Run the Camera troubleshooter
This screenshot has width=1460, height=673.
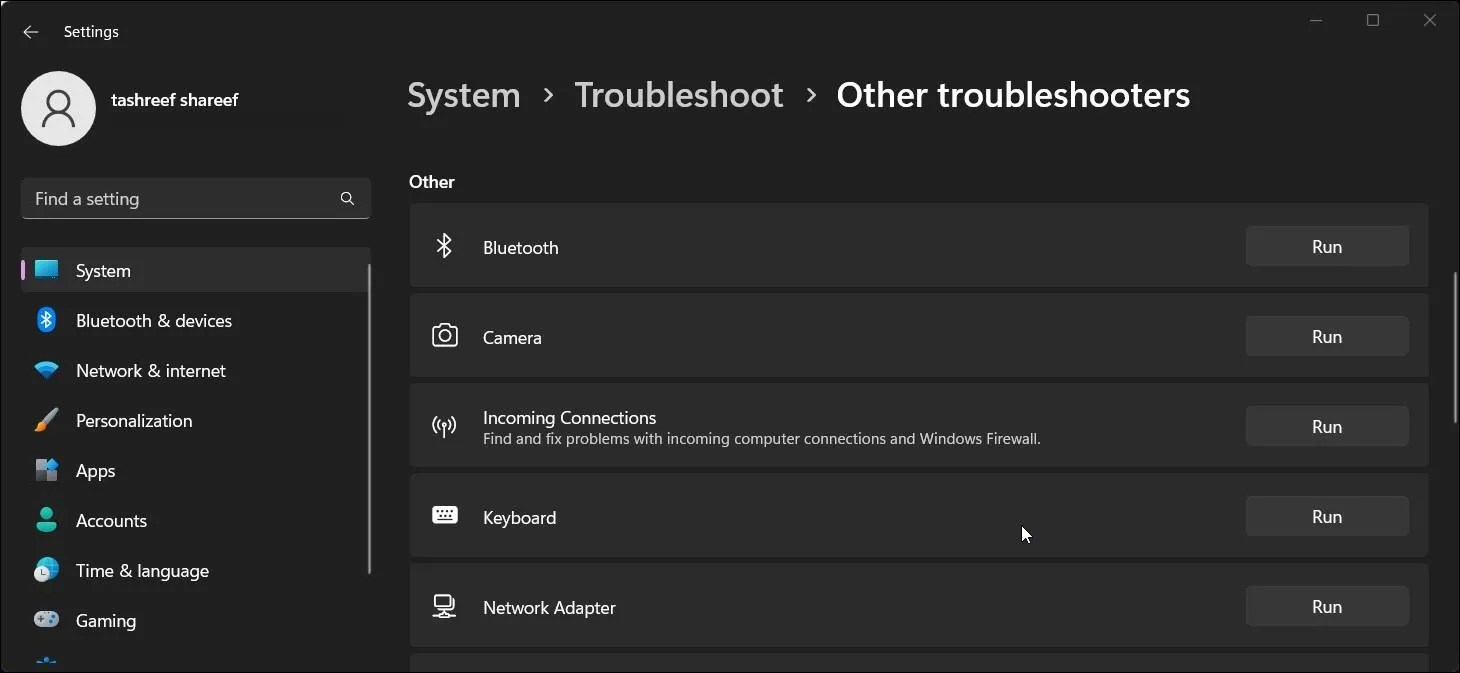point(1327,336)
